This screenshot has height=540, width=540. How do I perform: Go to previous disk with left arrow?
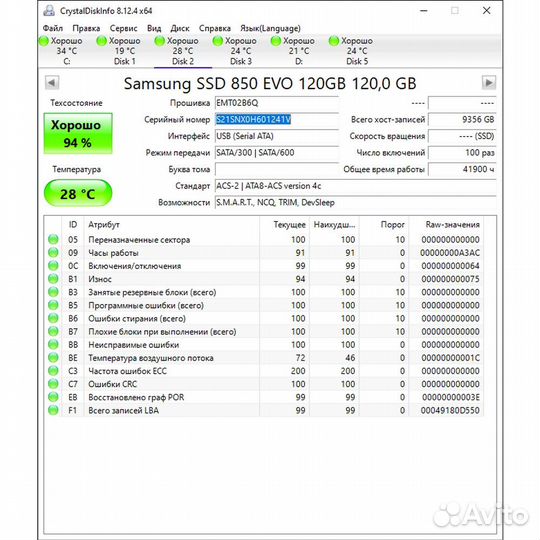click(52, 83)
